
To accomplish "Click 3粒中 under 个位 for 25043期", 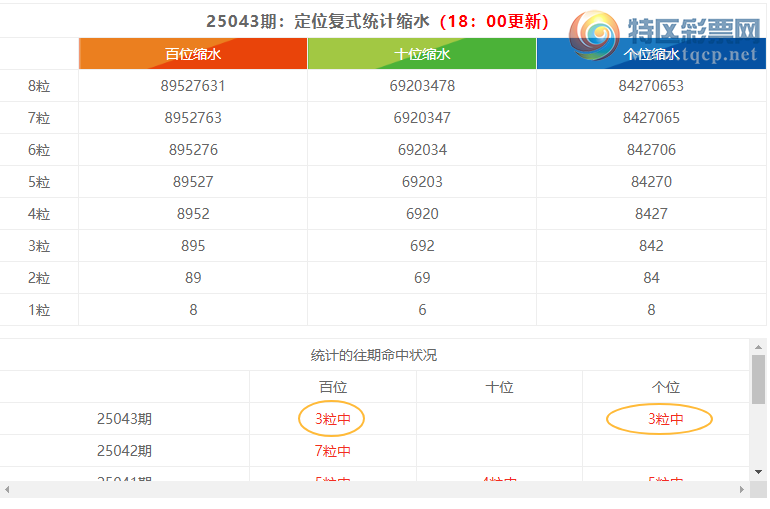I will point(665,419).
